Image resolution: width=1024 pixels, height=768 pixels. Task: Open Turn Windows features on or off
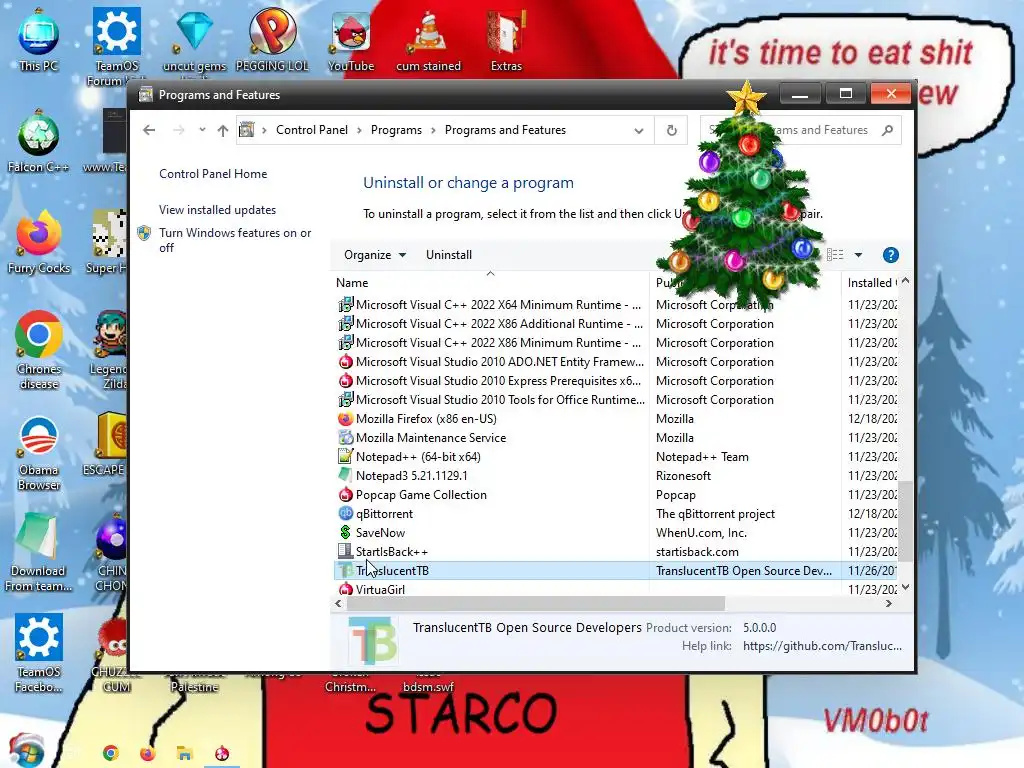[x=235, y=240]
